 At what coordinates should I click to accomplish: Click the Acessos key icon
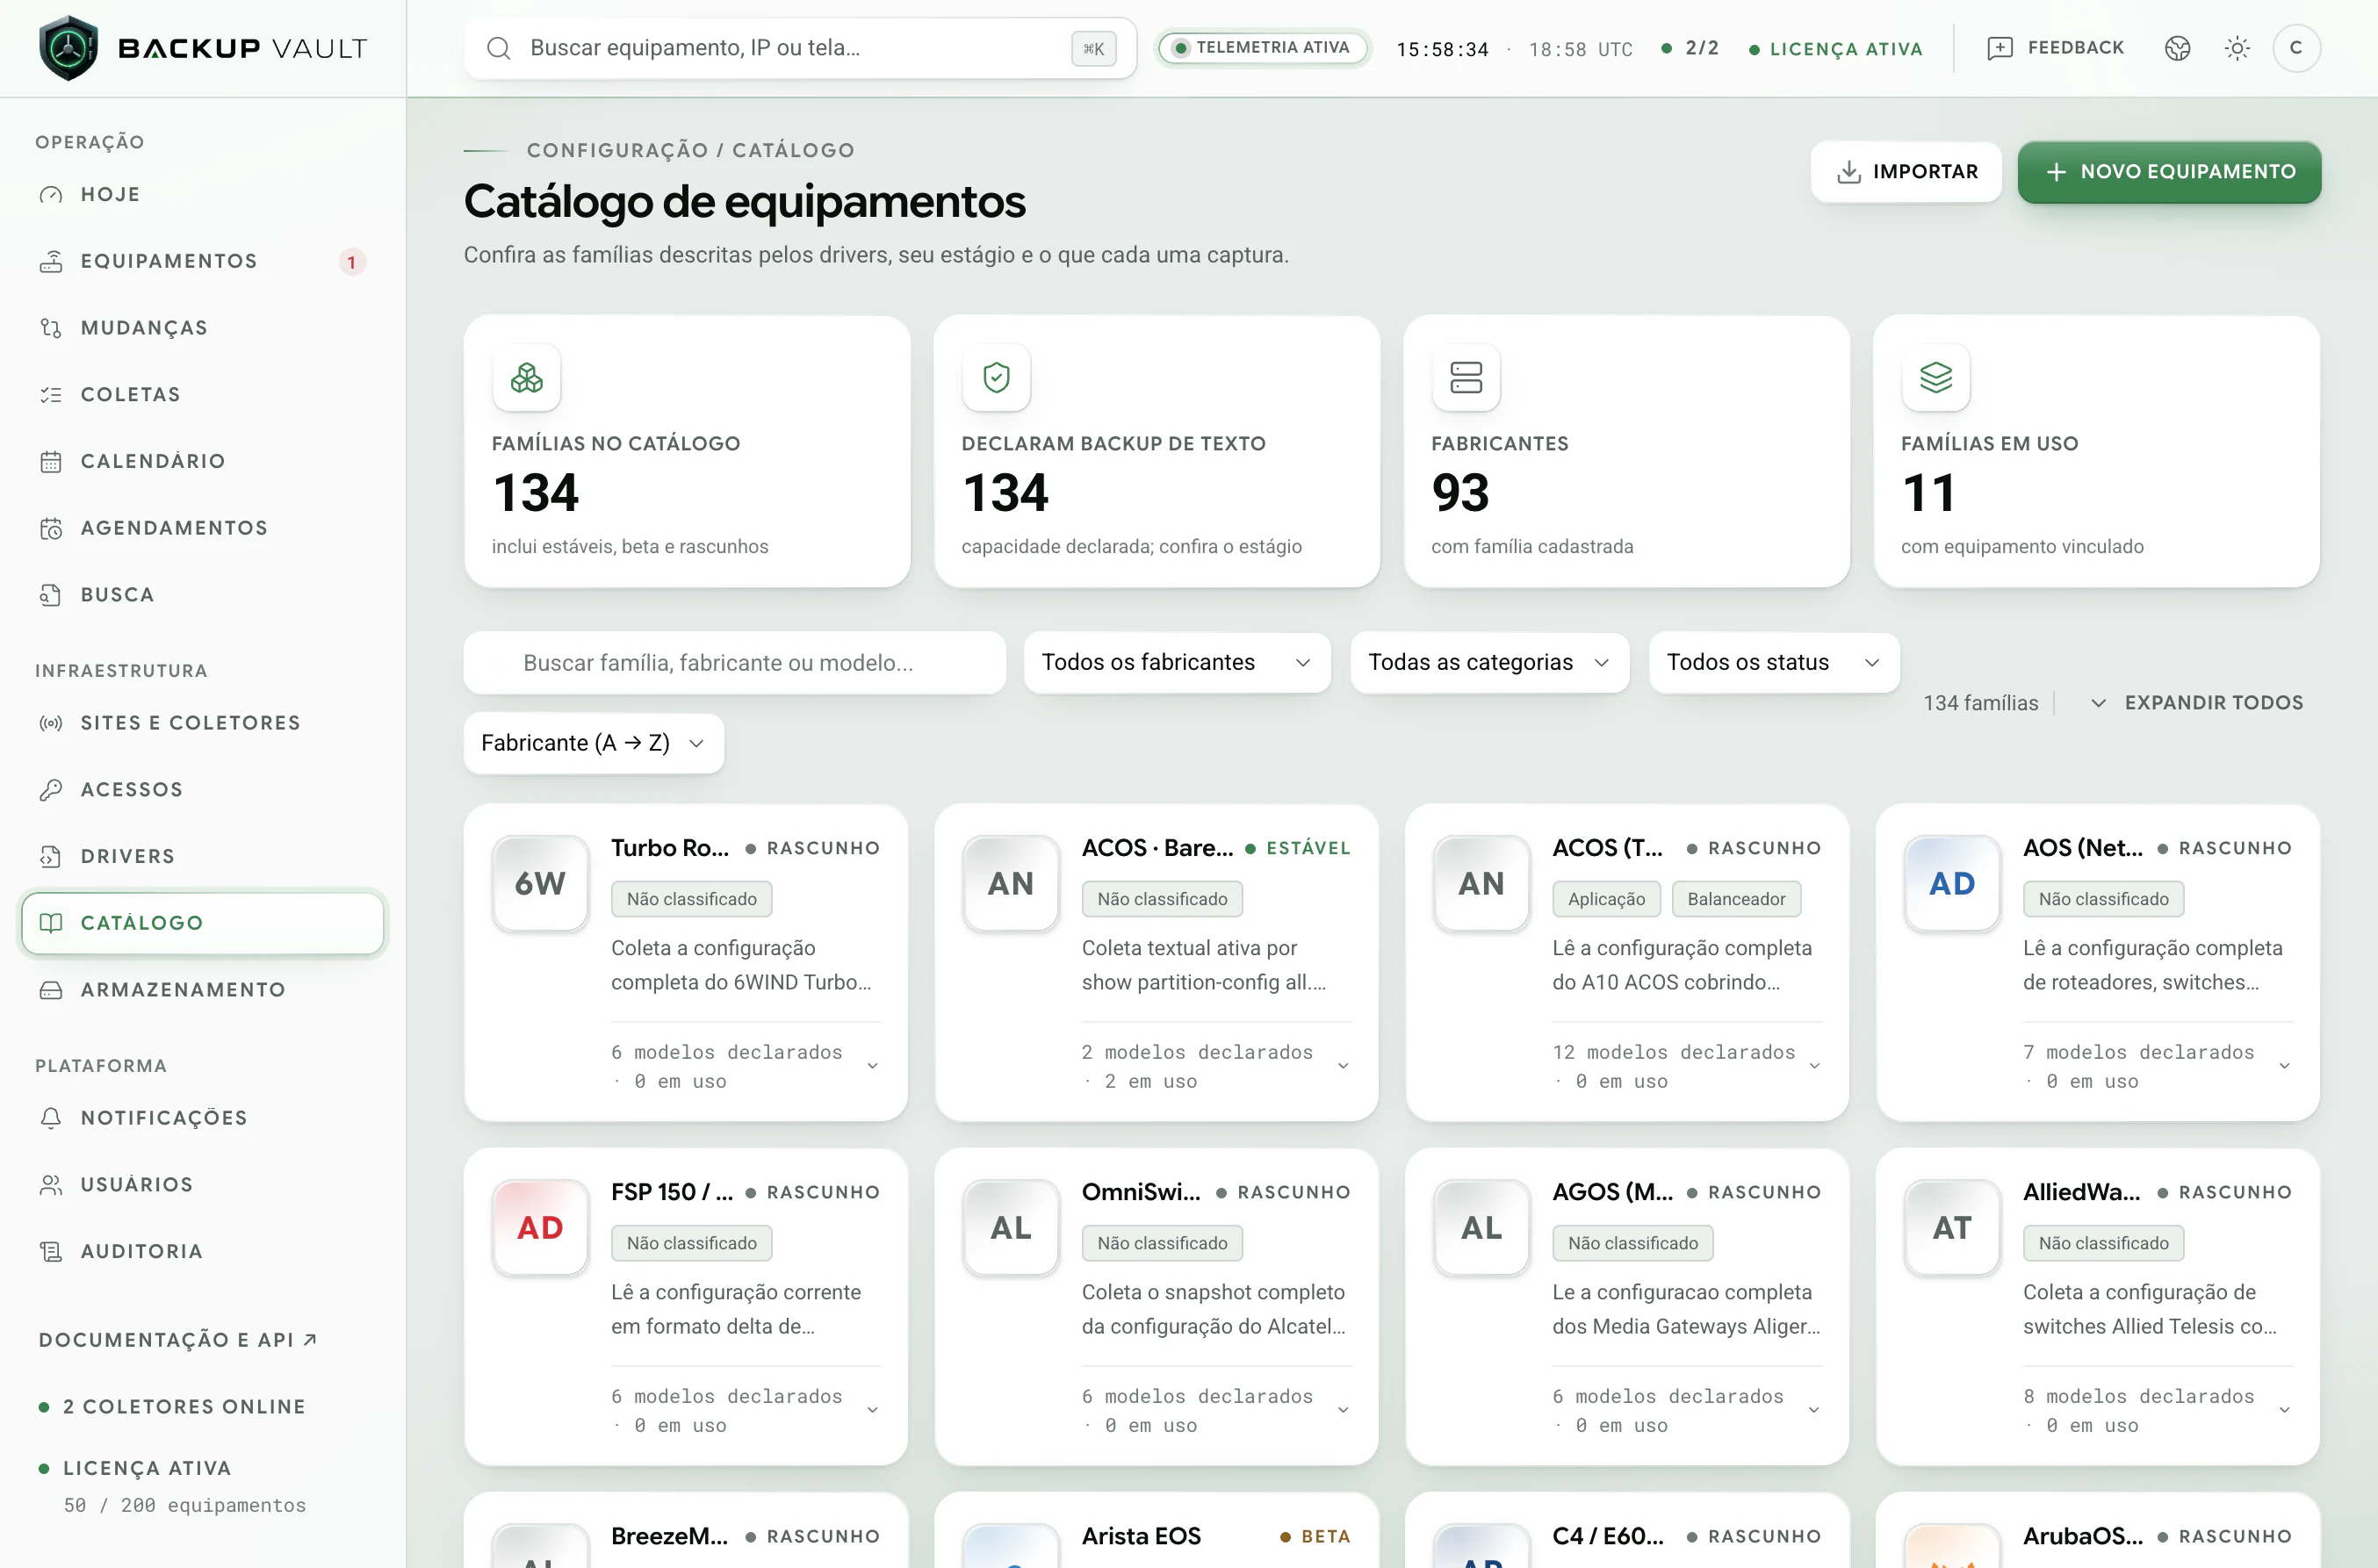[51, 790]
